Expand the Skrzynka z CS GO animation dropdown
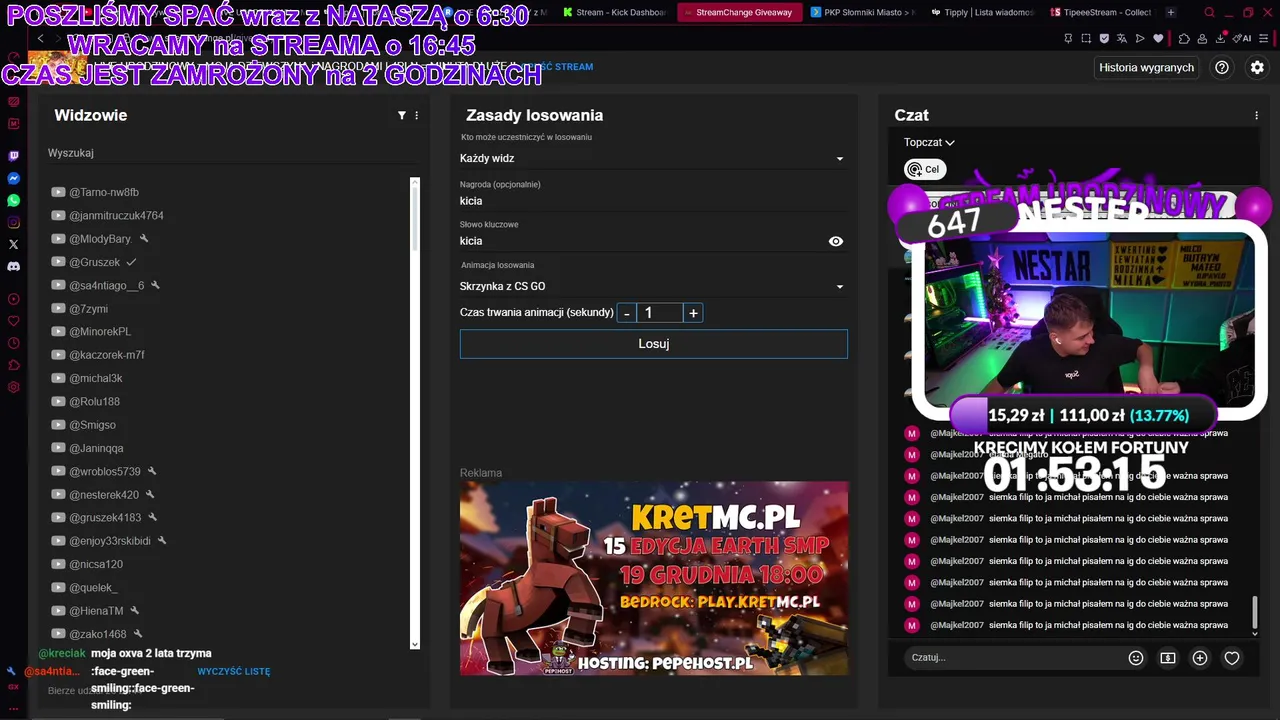The width and height of the screenshot is (1280, 720). (653, 286)
